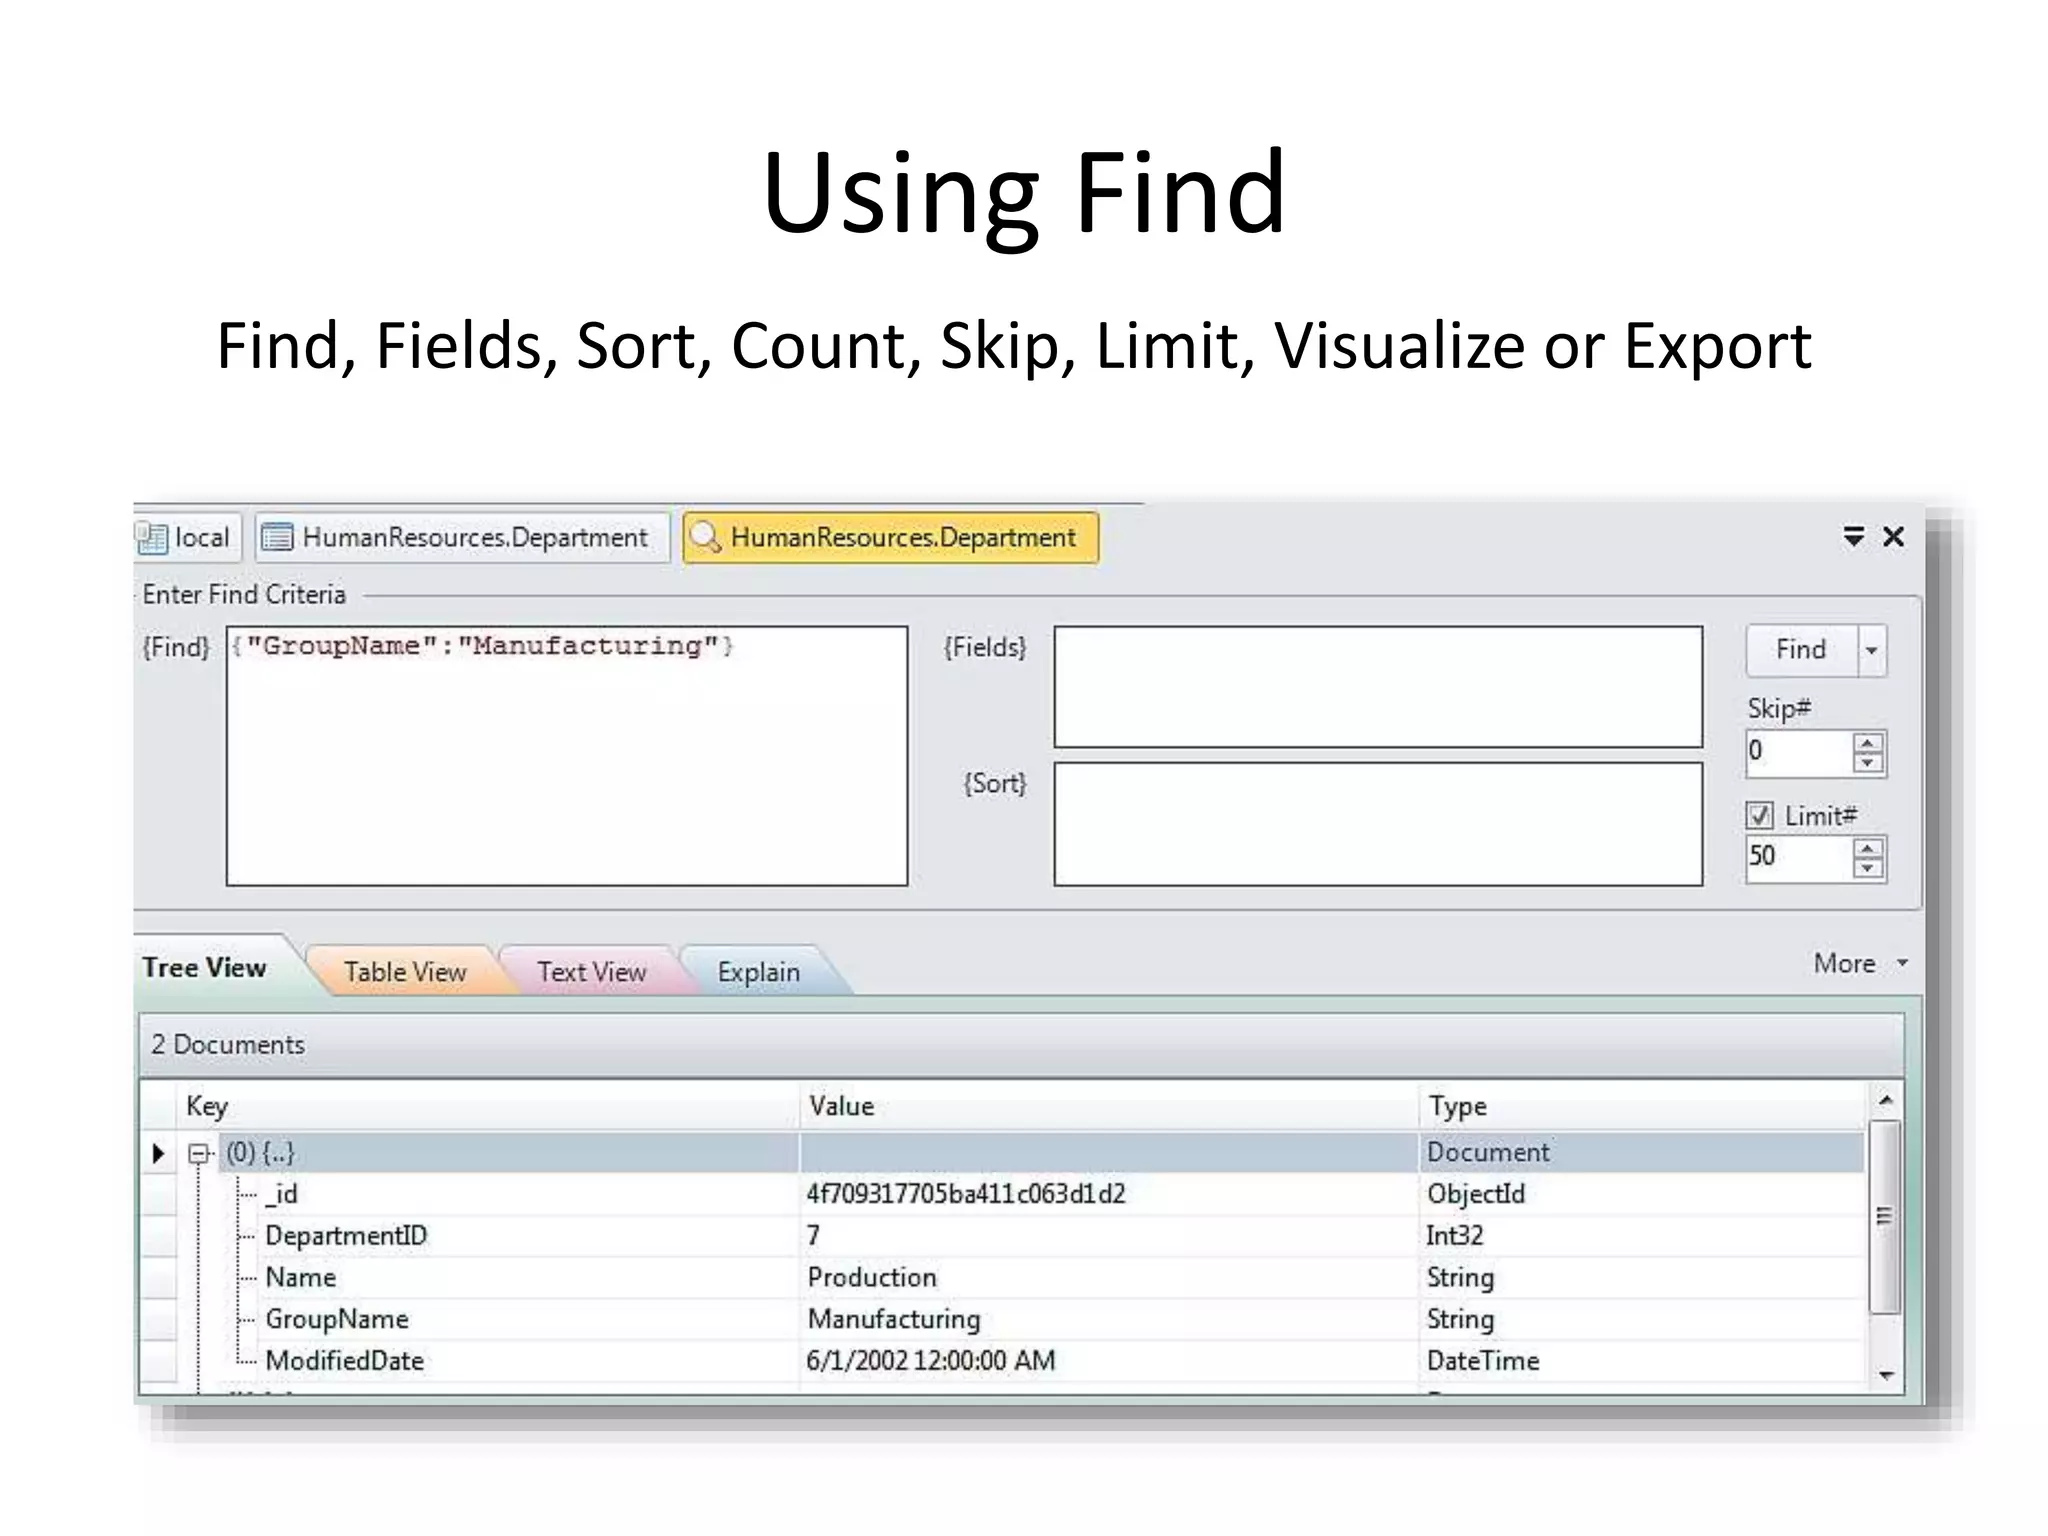Click the results vertical scrollbar thumb

pyautogui.click(x=1884, y=1217)
